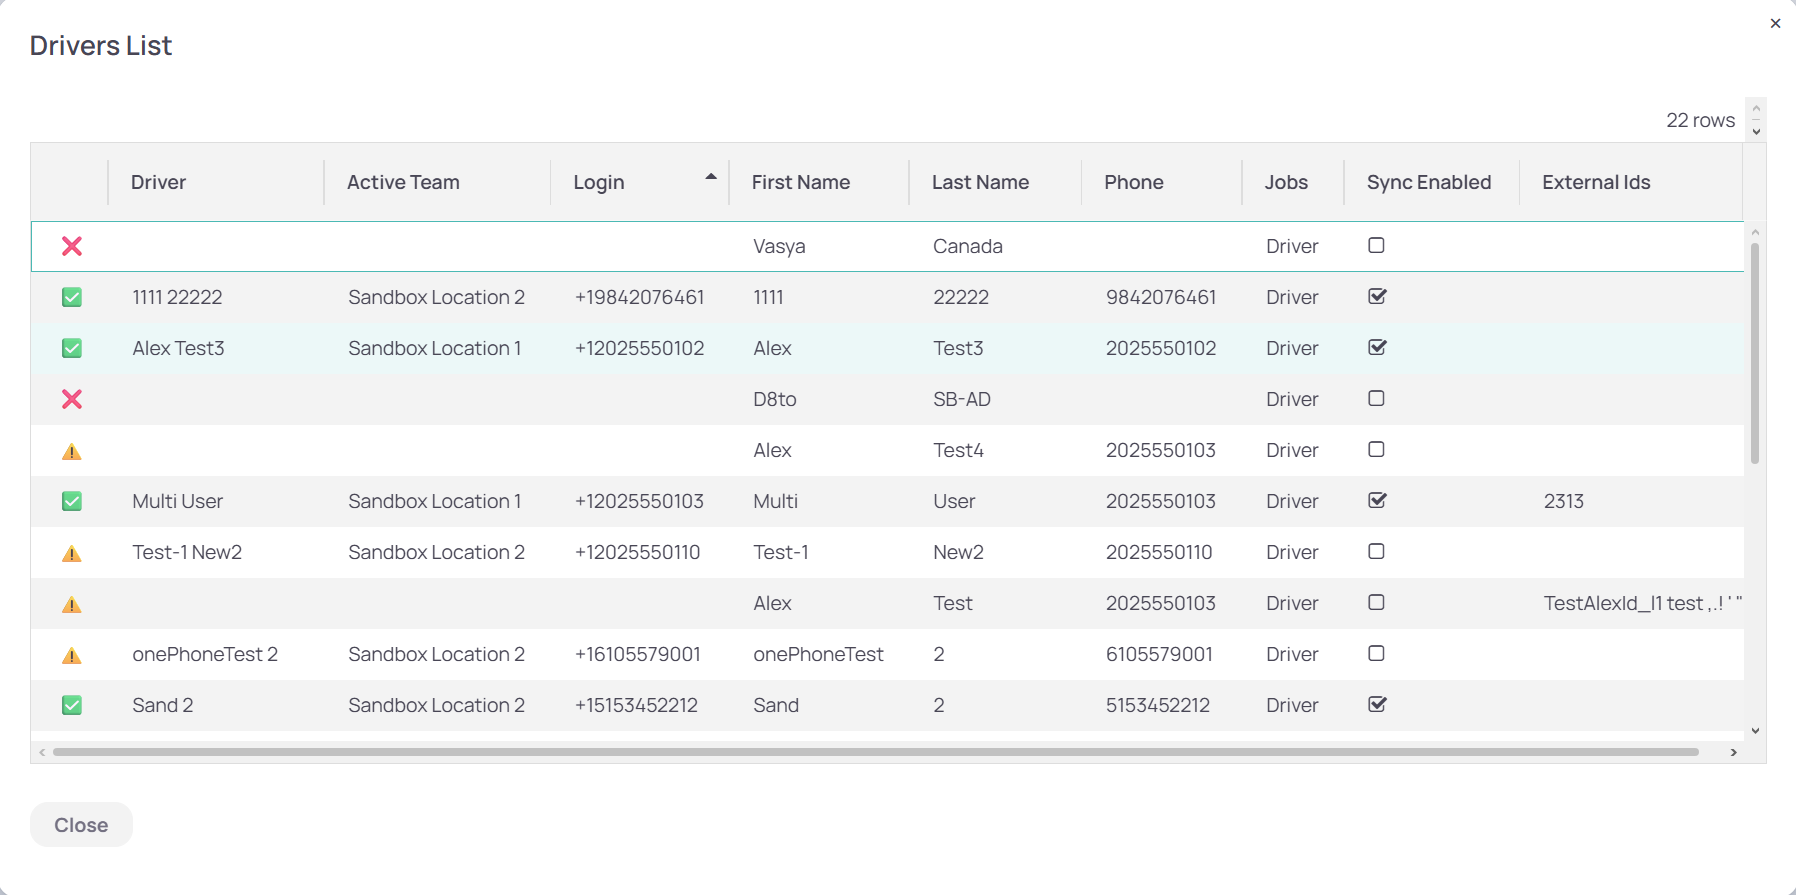Image resolution: width=1796 pixels, height=895 pixels.
Task: Select driver name 'Alex Test3'
Action: click(178, 348)
